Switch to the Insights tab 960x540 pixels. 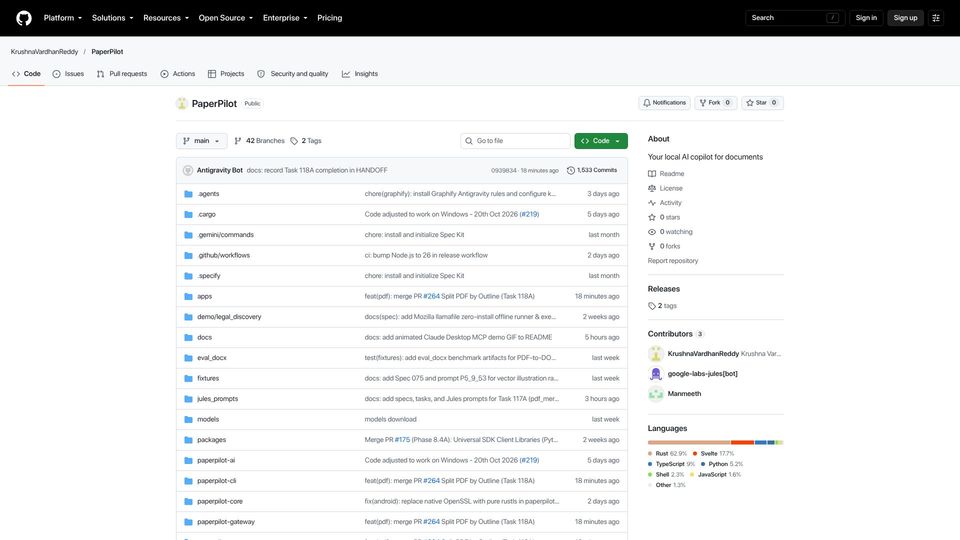[x=360, y=73]
